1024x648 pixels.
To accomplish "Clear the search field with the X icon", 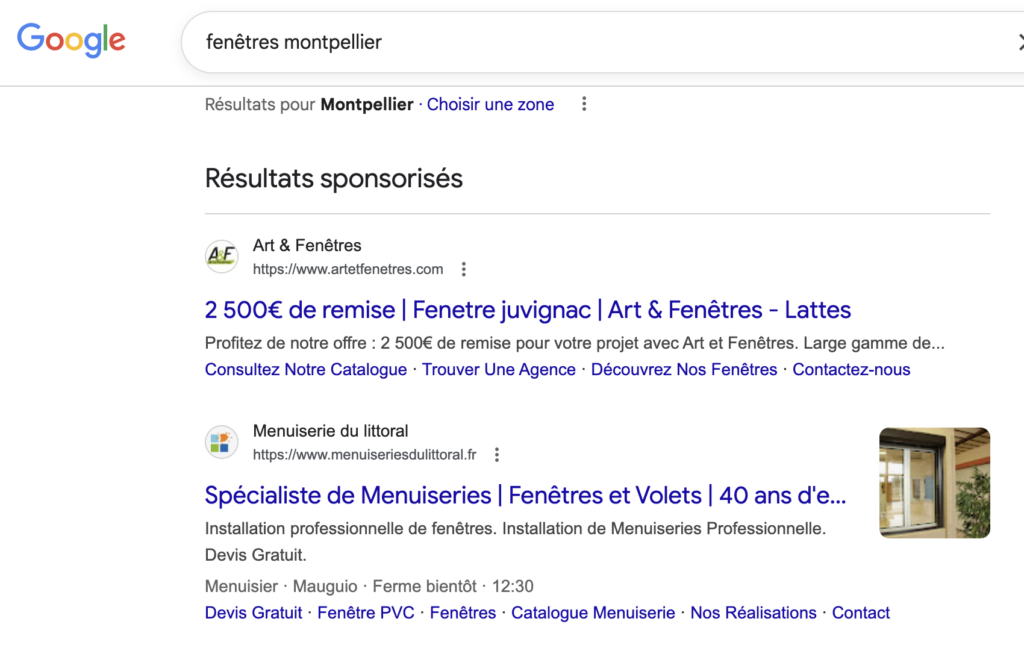I will [x=1019, y=42].
